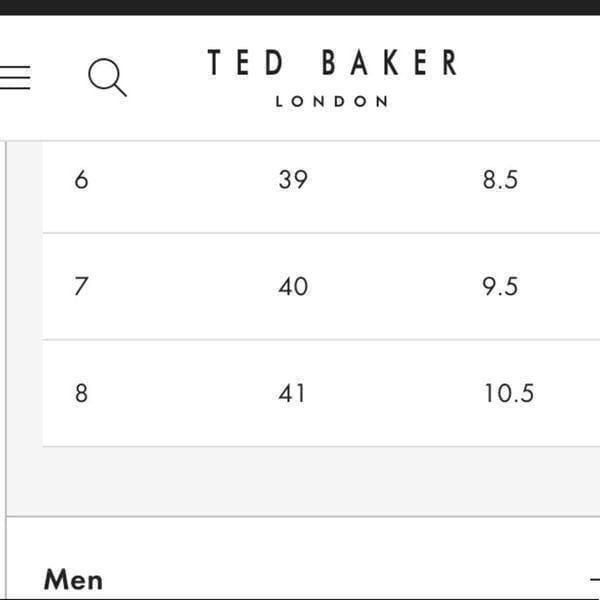Select the Men size guide heading
The image size is (600, 600).
(x=73, y=580)
